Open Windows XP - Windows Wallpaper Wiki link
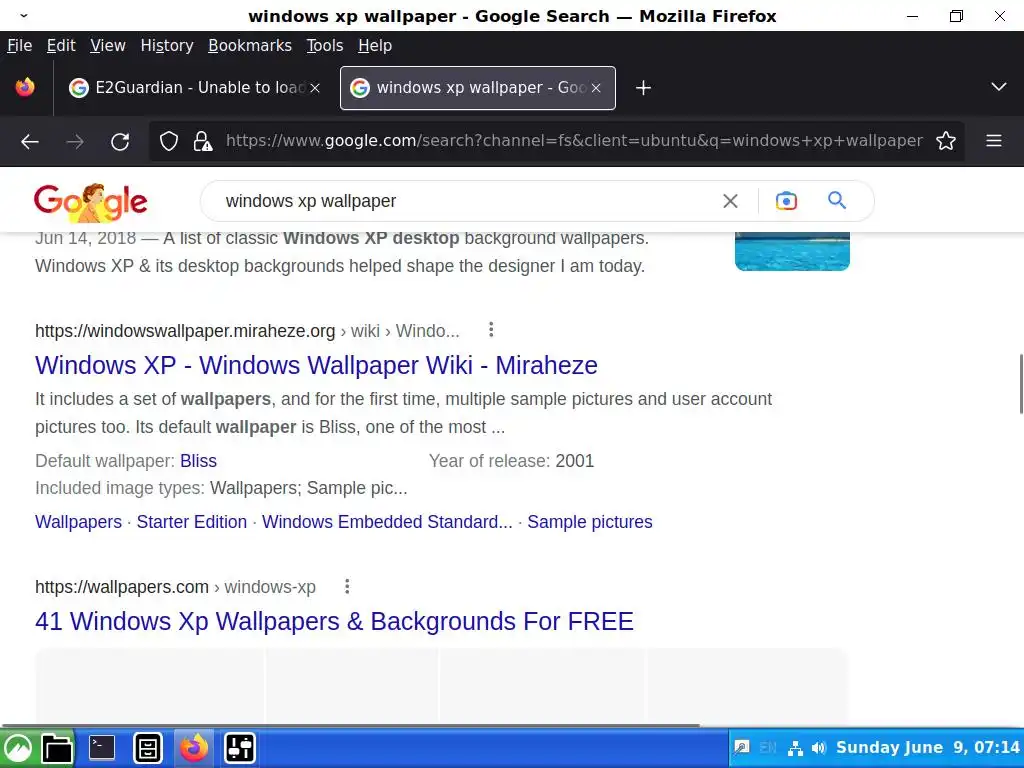Screen dimensions: 1024x768 316,365
